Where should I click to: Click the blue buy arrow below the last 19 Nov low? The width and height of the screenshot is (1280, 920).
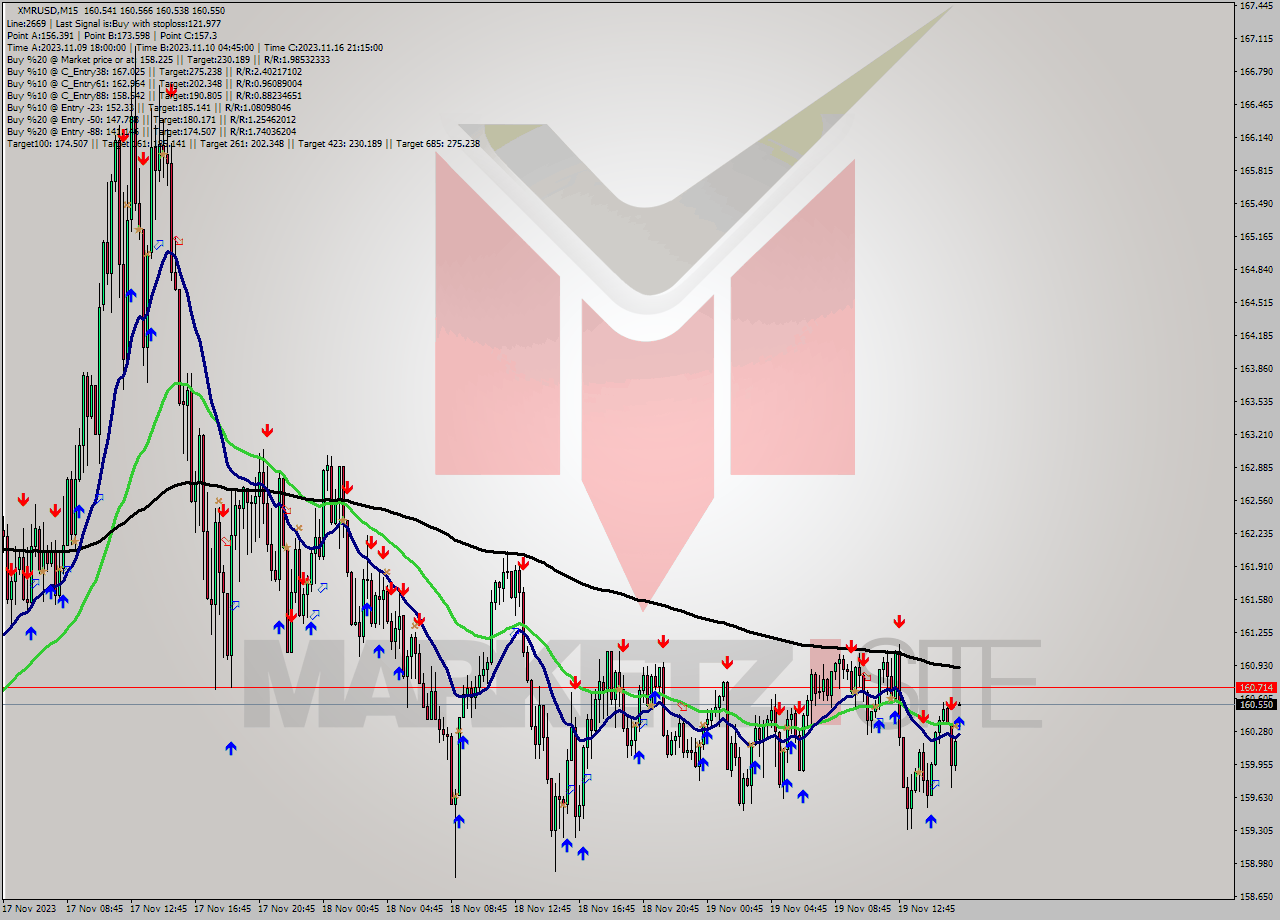(x=931, y=821)
